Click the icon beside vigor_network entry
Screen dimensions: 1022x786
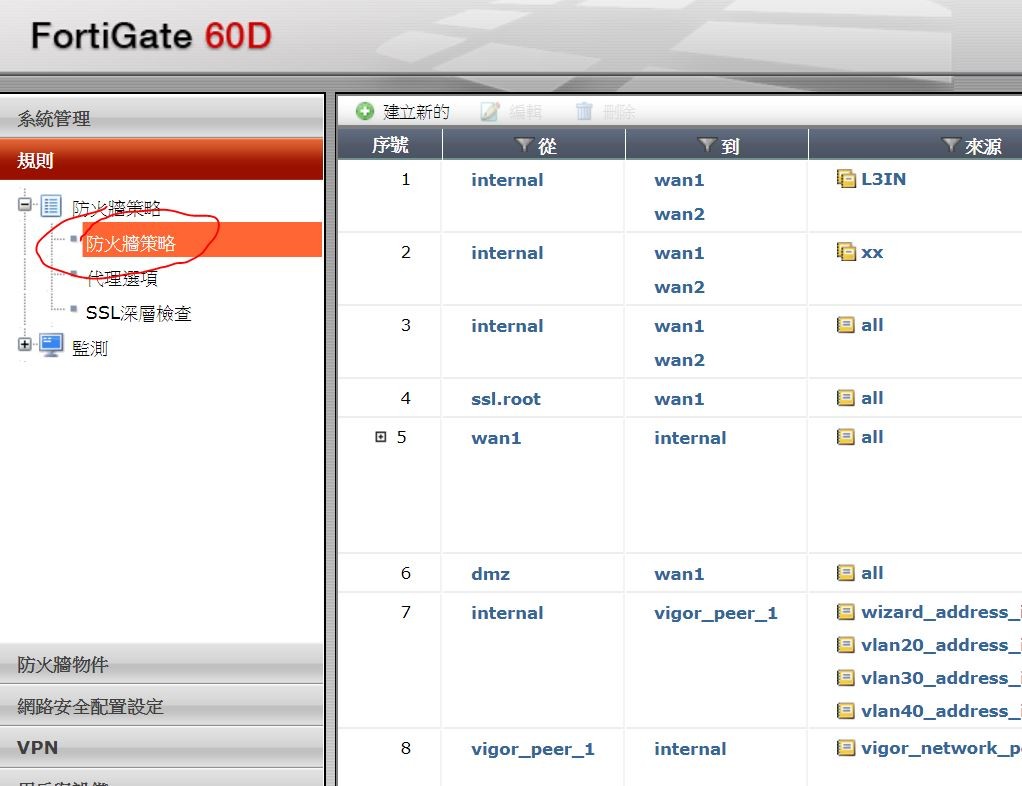click(845, 748)
